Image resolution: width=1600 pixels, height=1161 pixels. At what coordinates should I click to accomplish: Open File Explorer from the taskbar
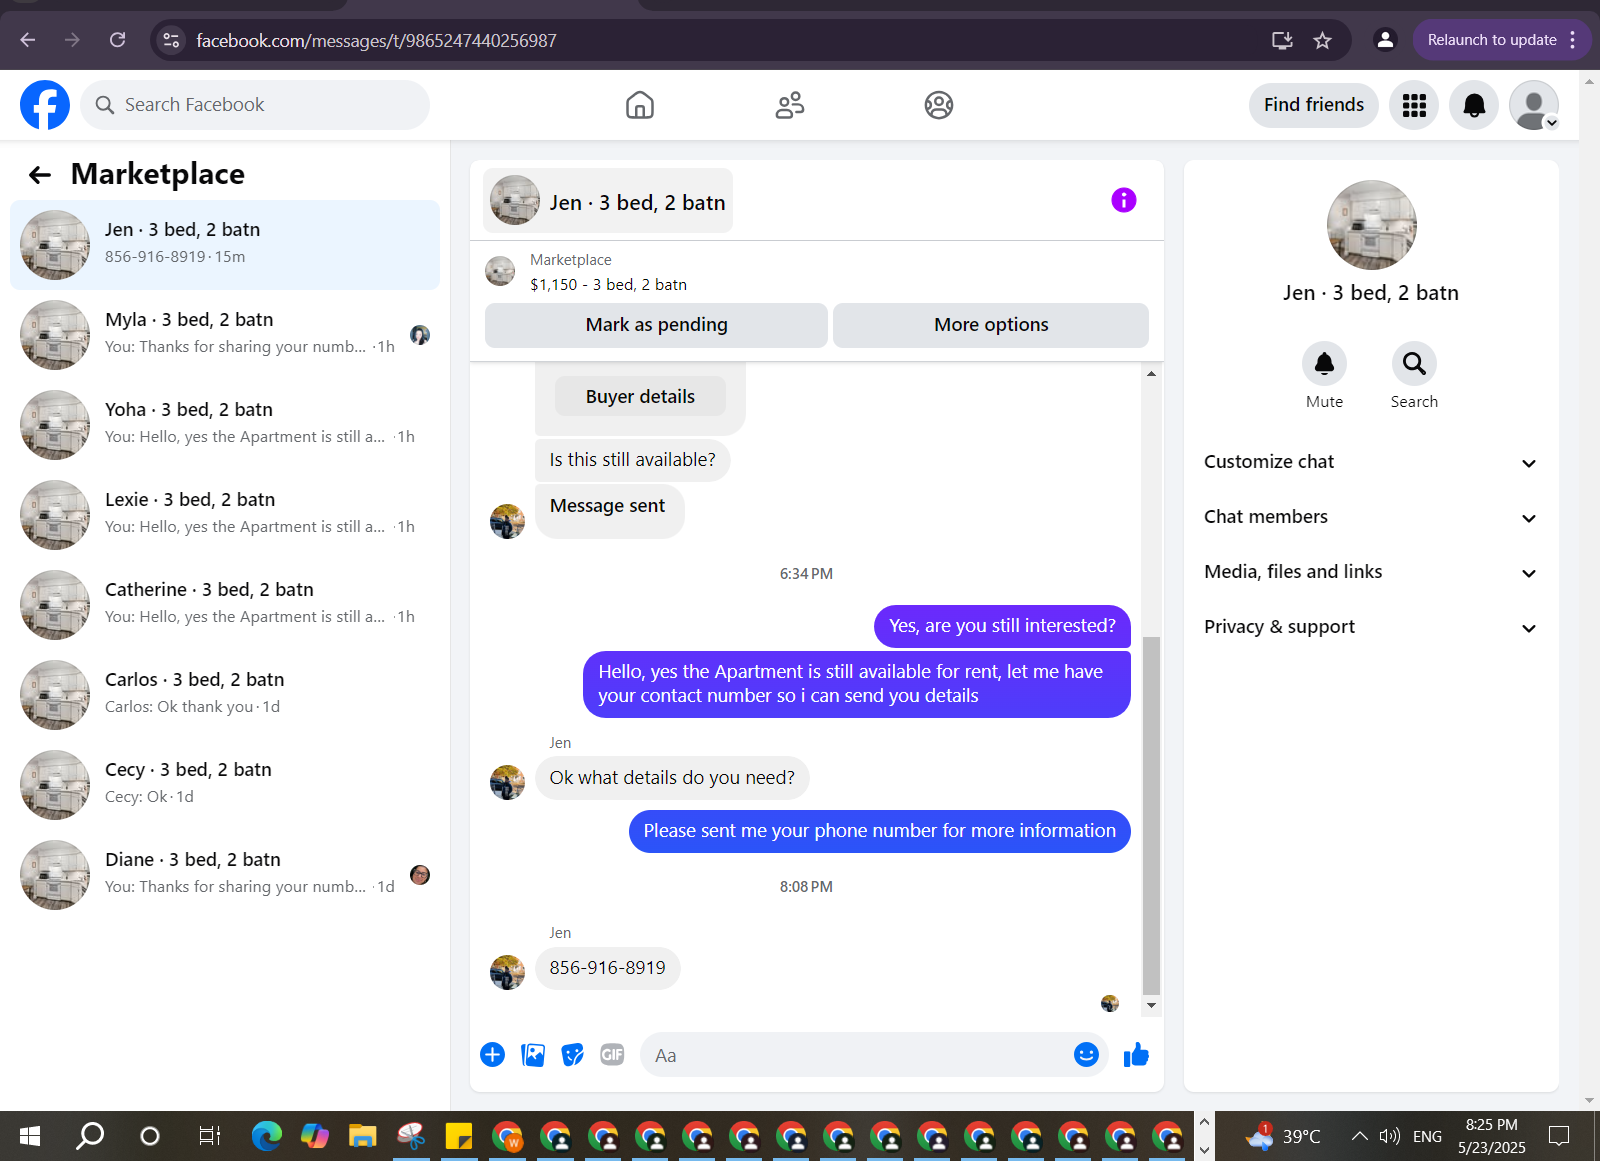pos(362,1136)
